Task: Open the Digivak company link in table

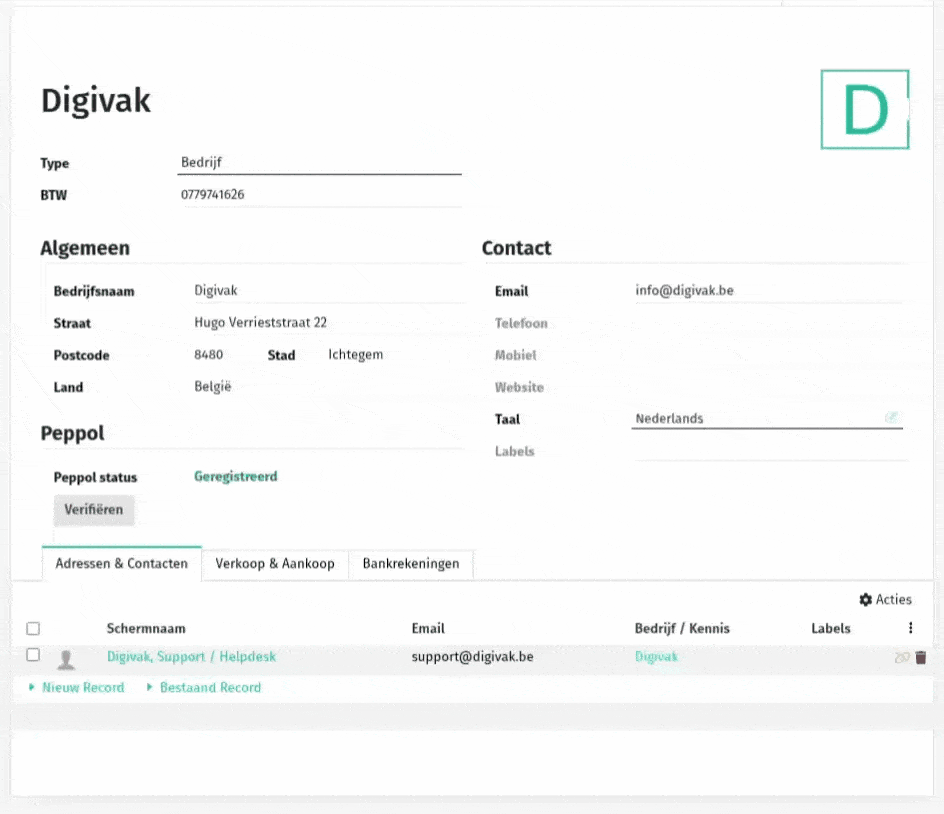Action: click(x=656, y=656)
